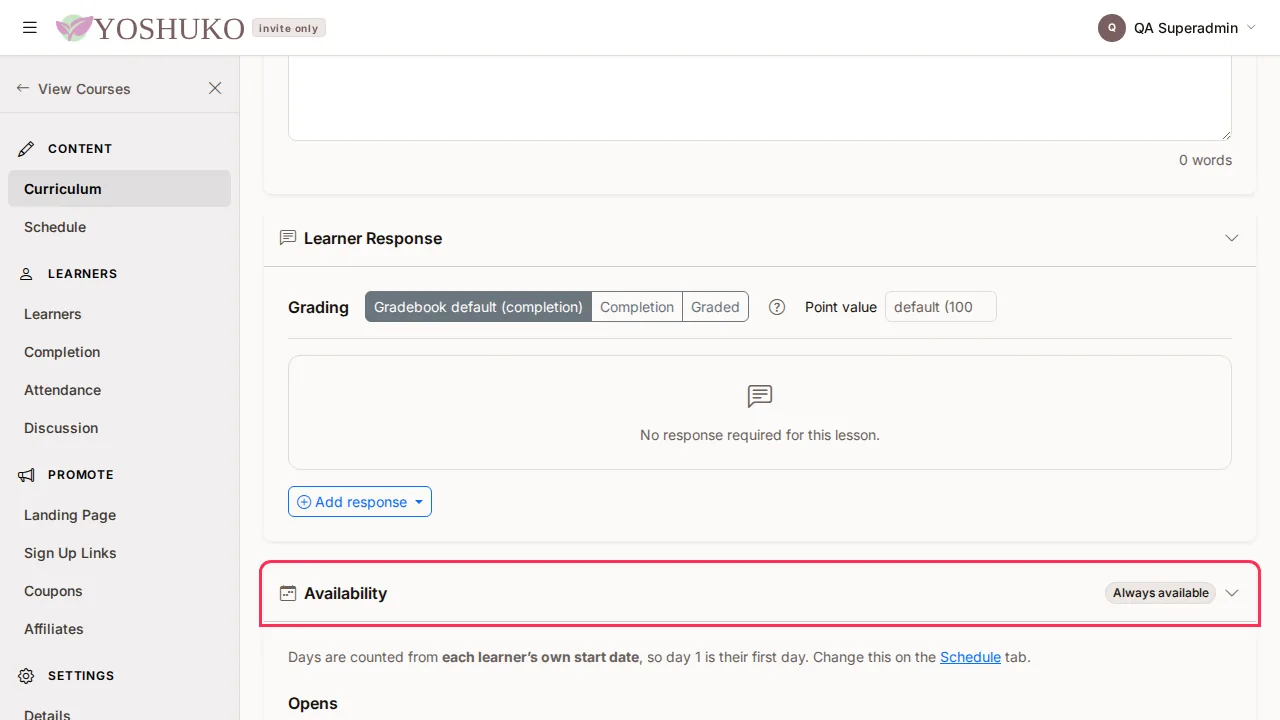The width and height of the screenshot is (1280, 720).
Task: Open the Learners sidebar item
Action: click(x=119, y=314)
